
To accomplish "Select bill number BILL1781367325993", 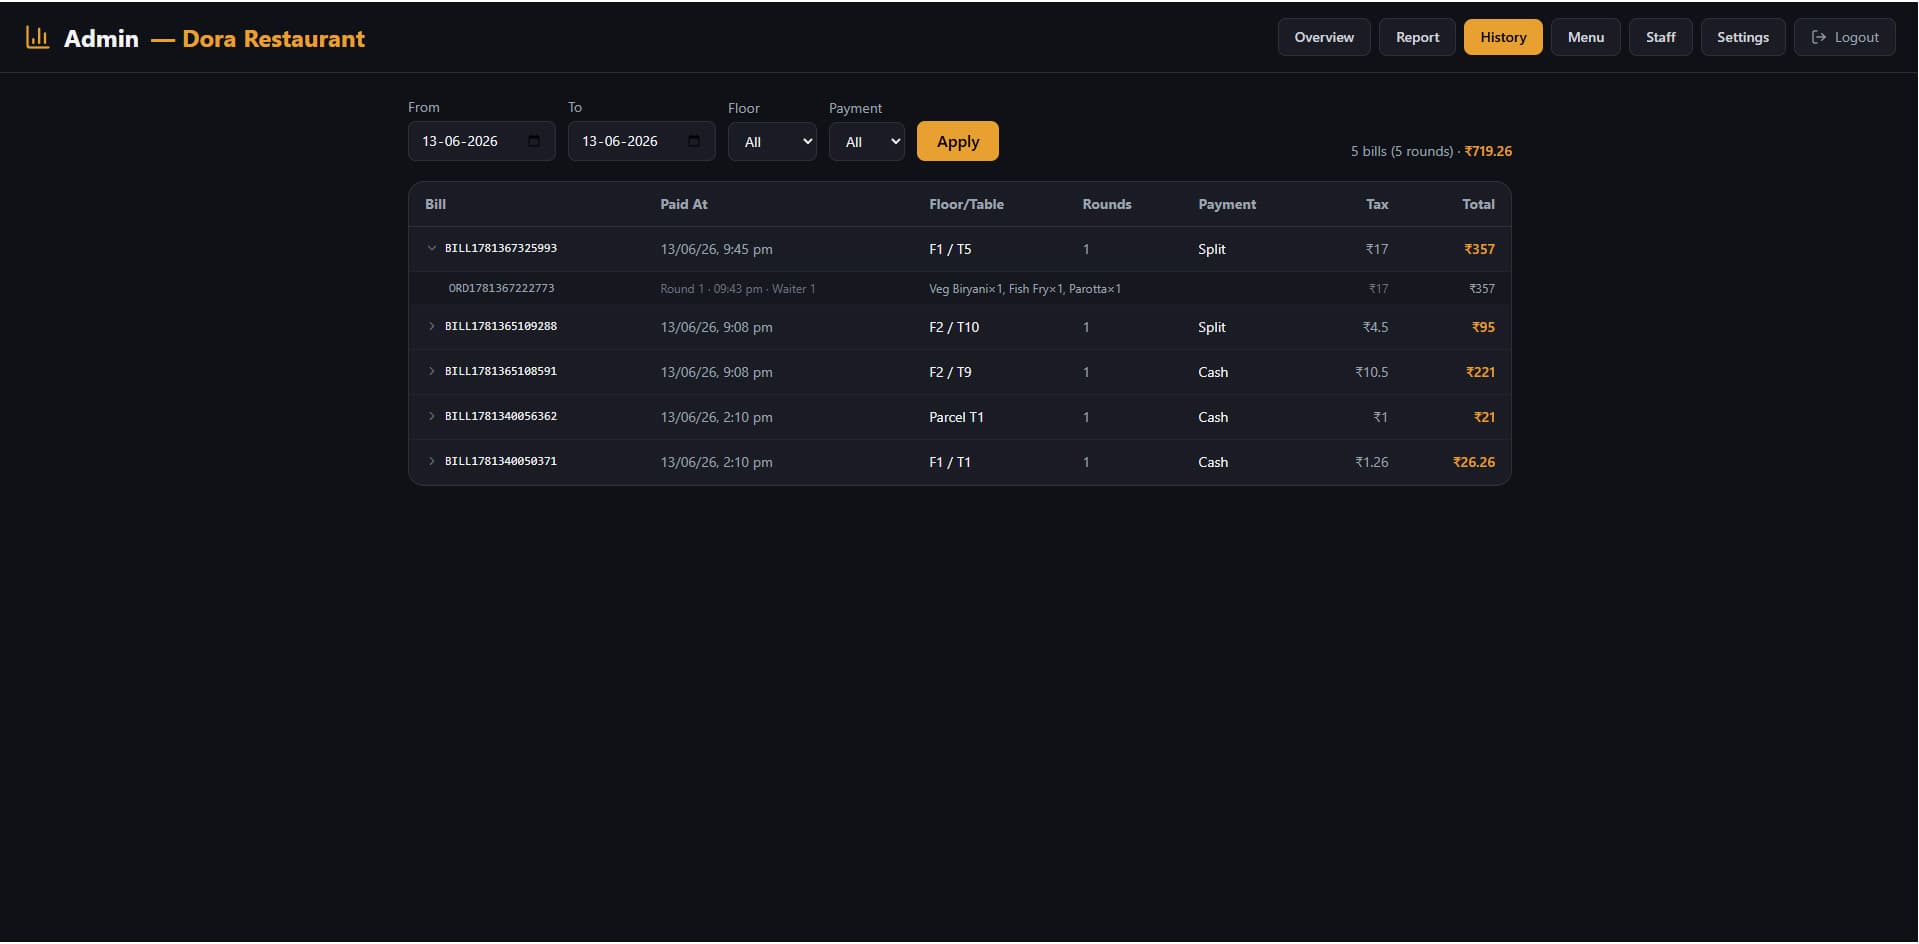I will (x=501, y=248).
